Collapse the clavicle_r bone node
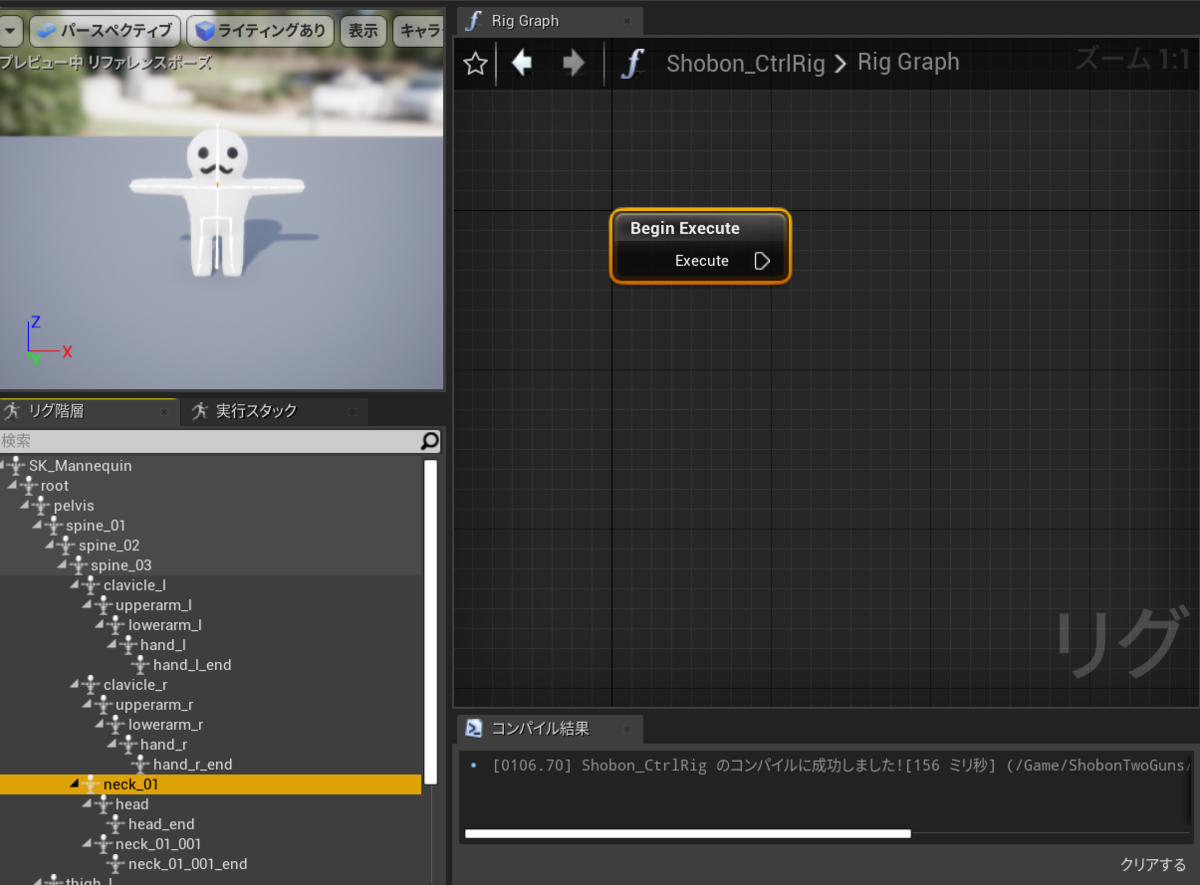Screen dimensions: 1200x885 tap(75, 685)
